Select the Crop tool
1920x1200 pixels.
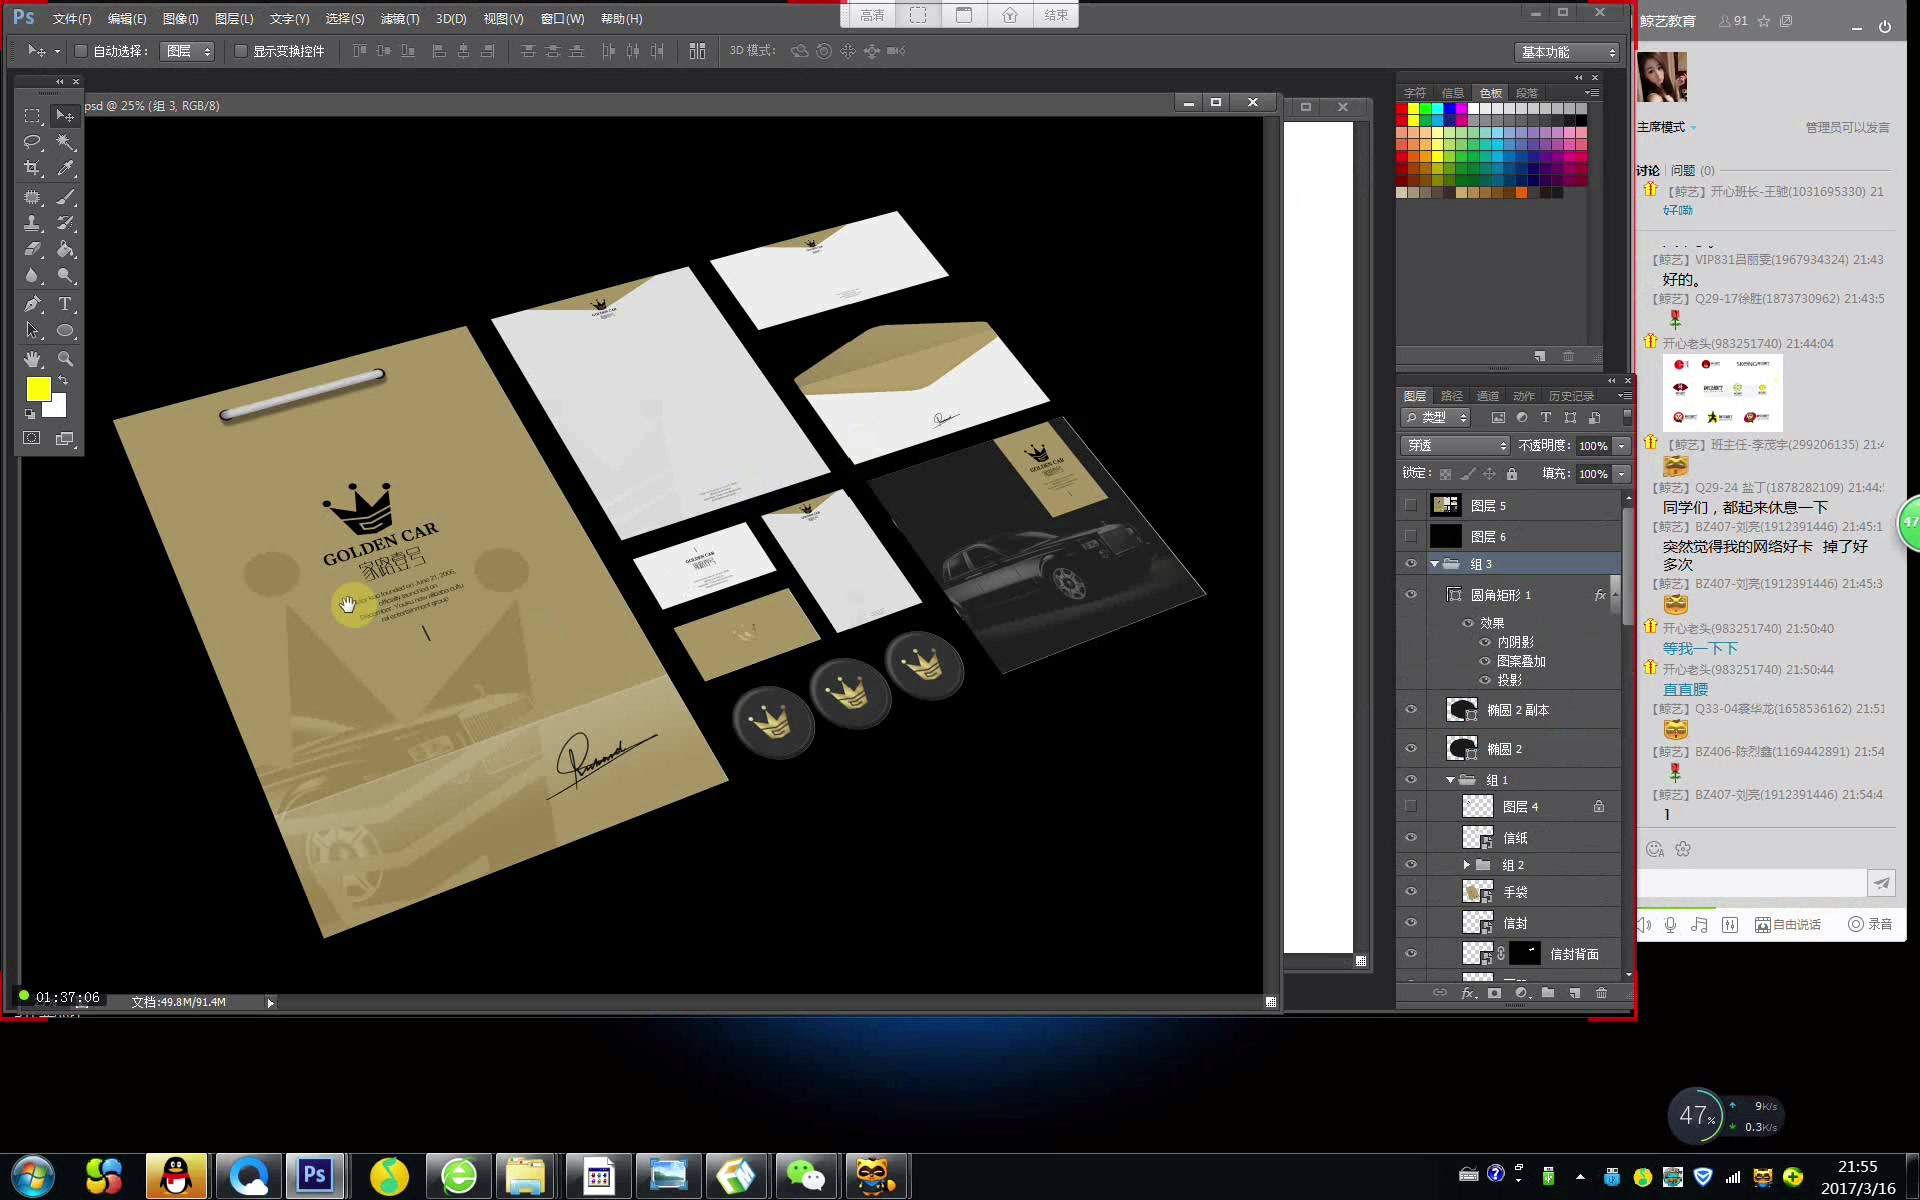(32, 169)
